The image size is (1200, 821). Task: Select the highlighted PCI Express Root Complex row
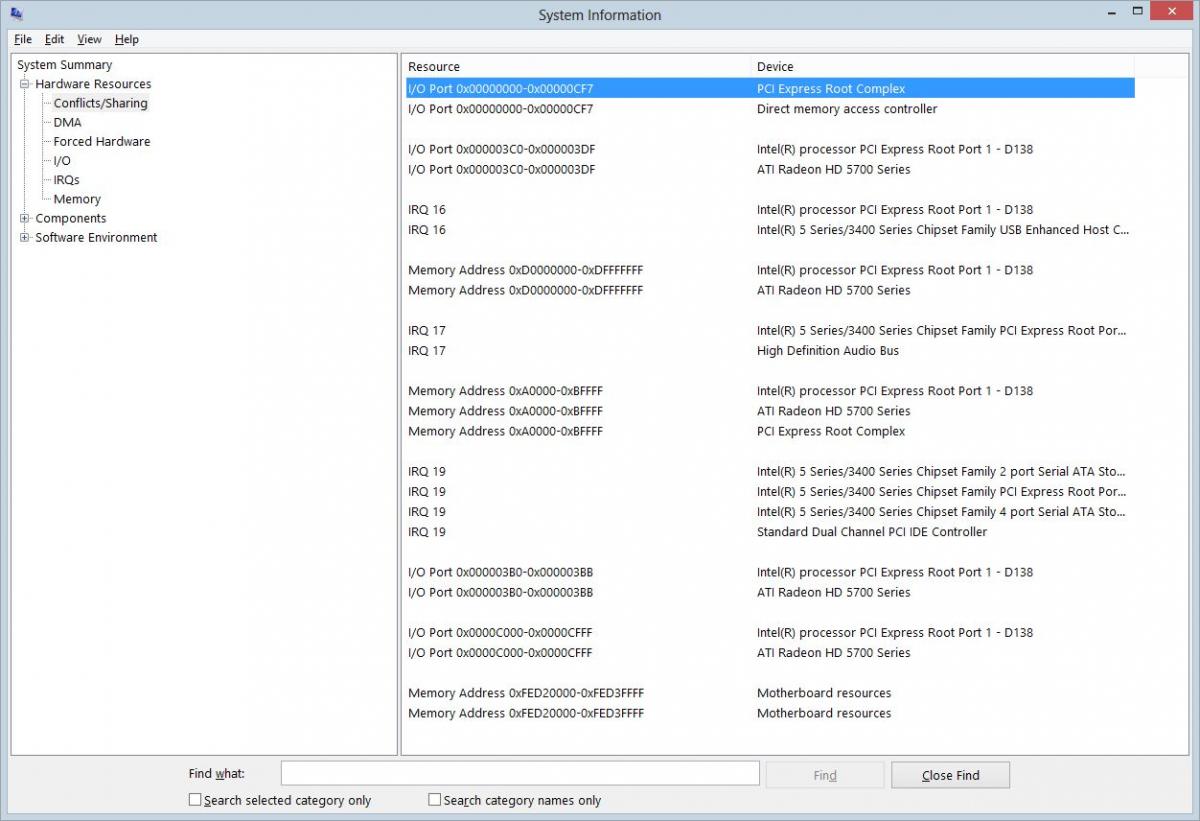click(769, 88)
